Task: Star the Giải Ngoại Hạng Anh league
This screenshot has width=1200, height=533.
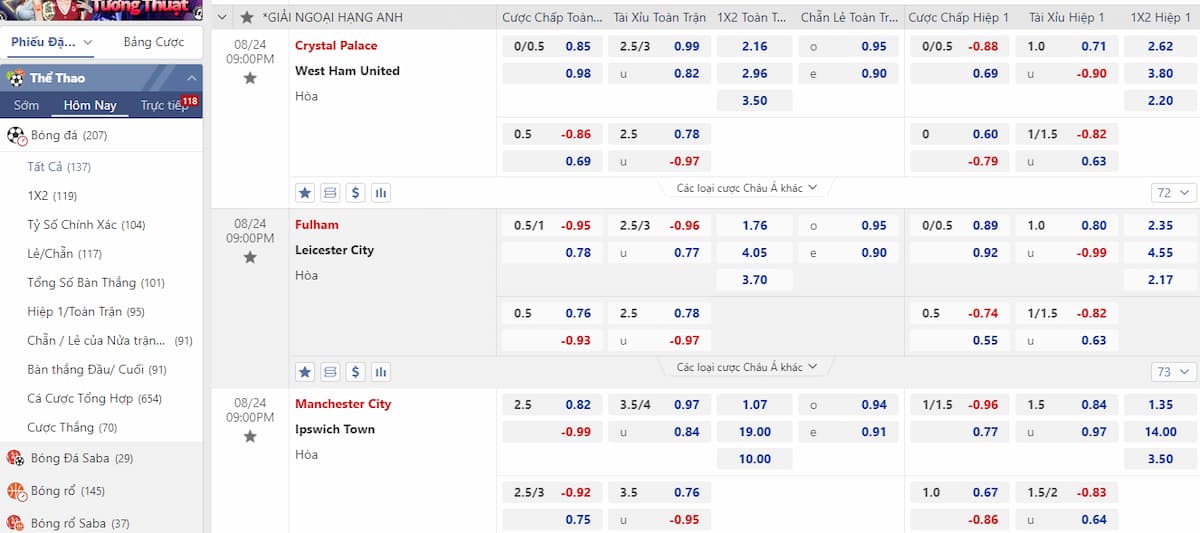Action: [x=247, y=17]
